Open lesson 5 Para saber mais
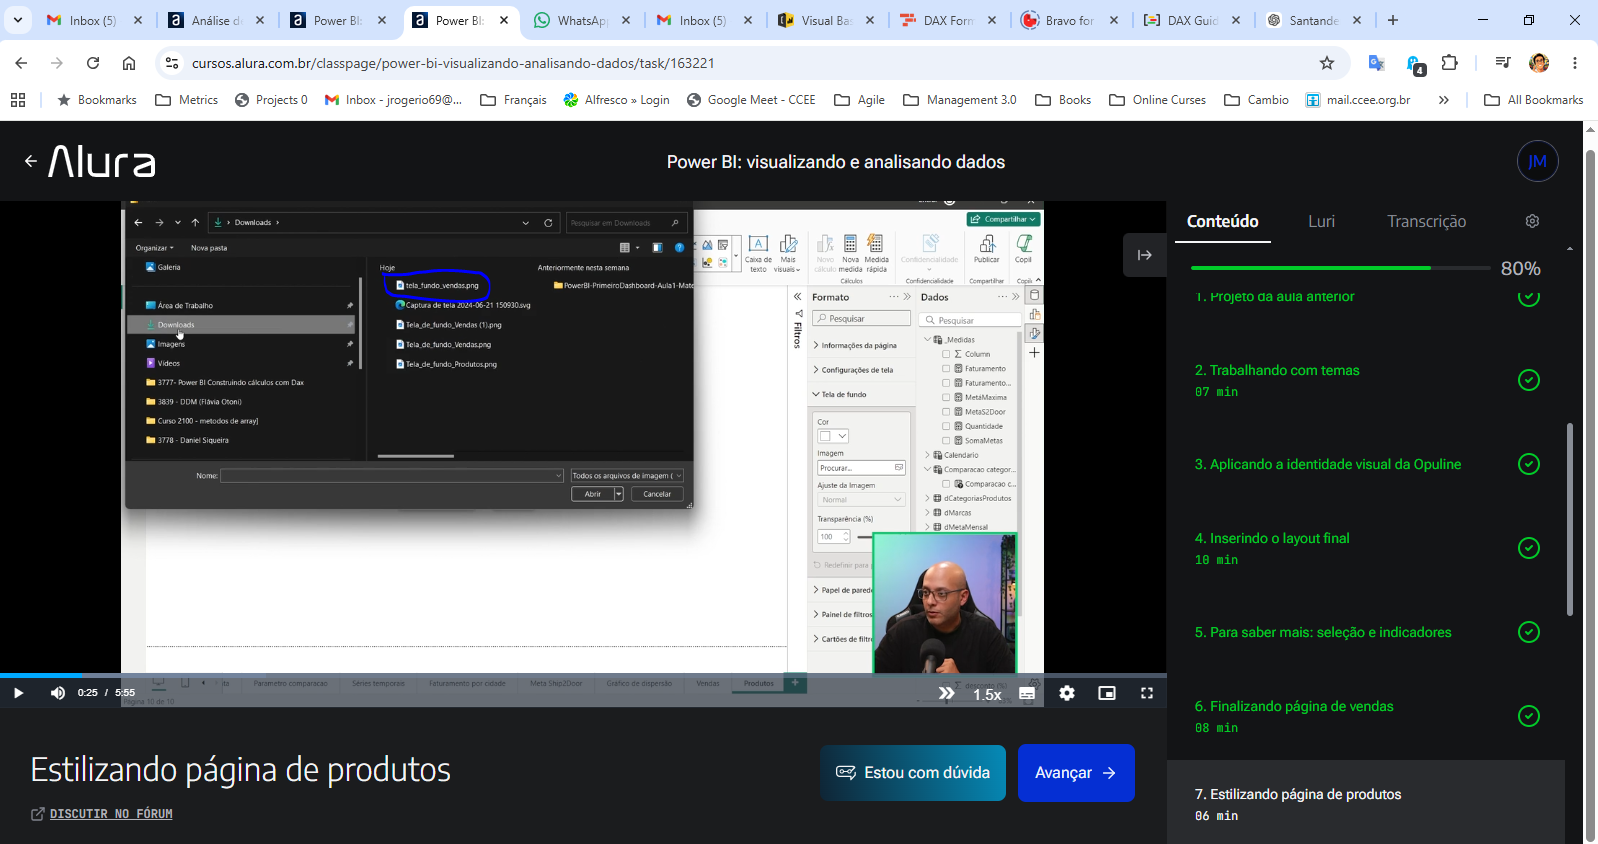This screenshot has height=844, width=1598. tap(1323, 632)
